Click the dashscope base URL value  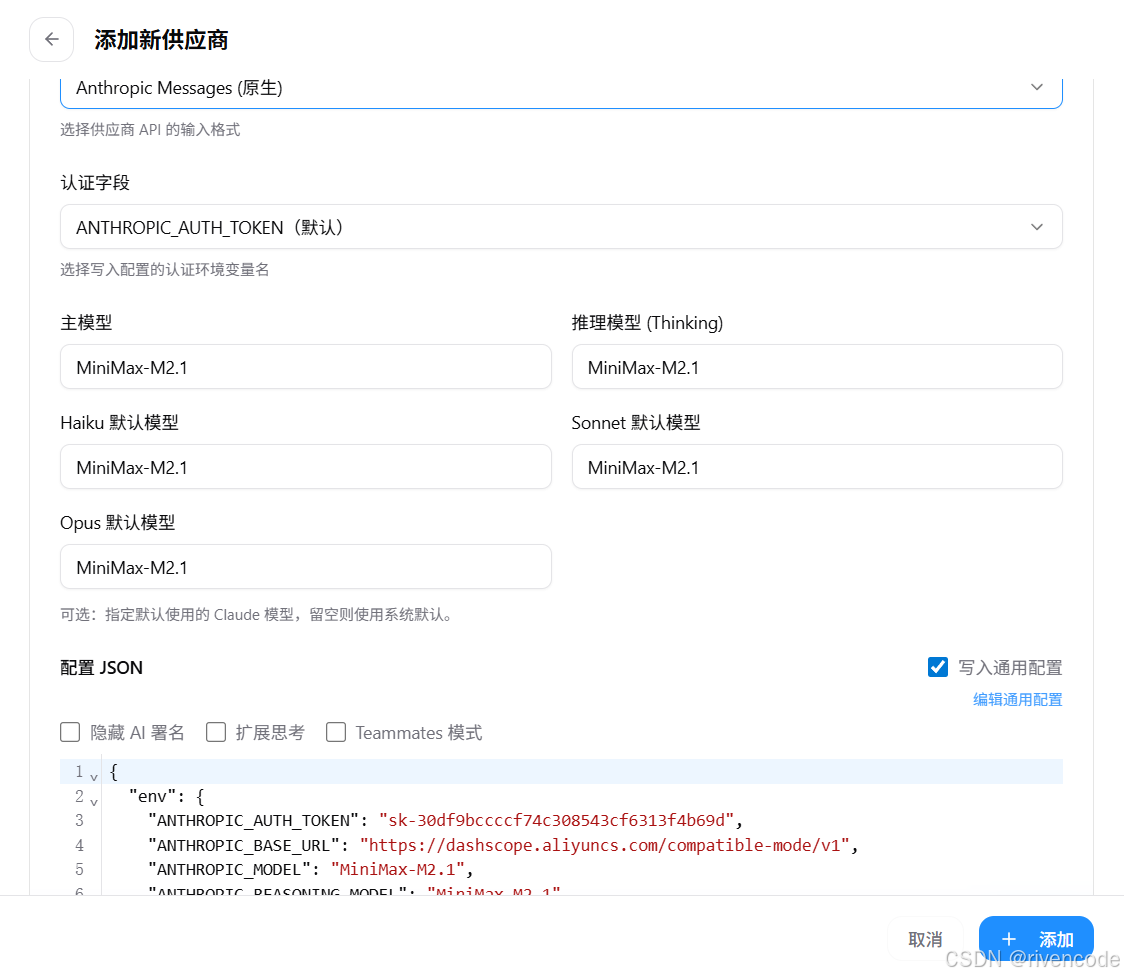point(604,846)
